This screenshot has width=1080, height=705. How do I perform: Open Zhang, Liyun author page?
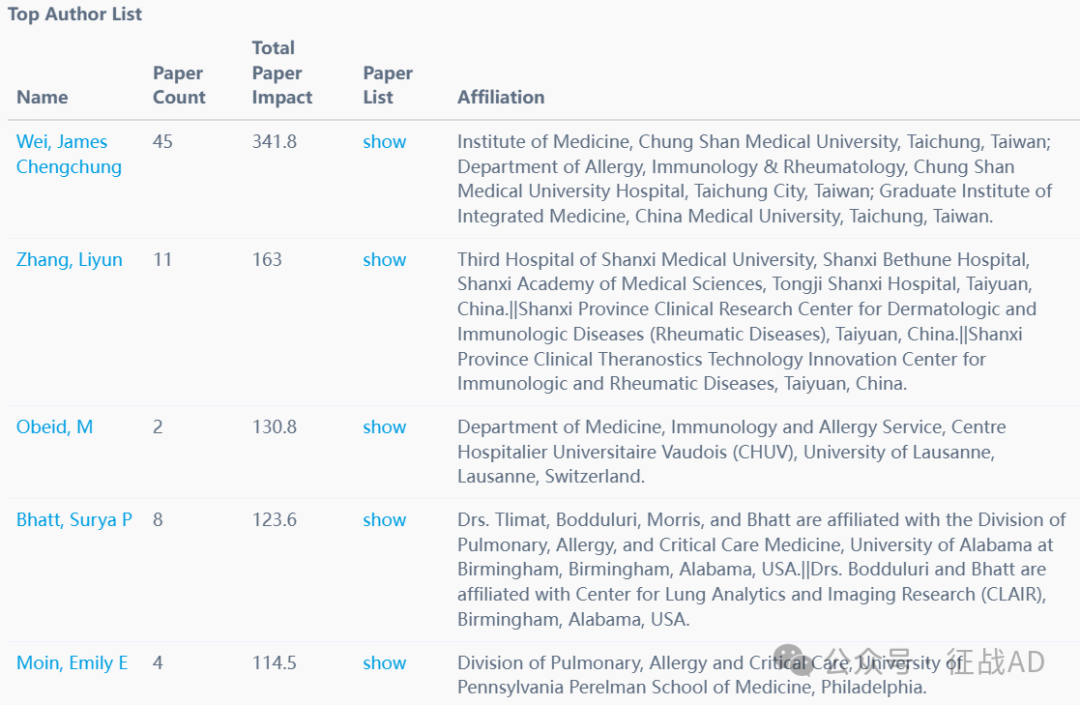pyautogui.click(x=69, y=260)
